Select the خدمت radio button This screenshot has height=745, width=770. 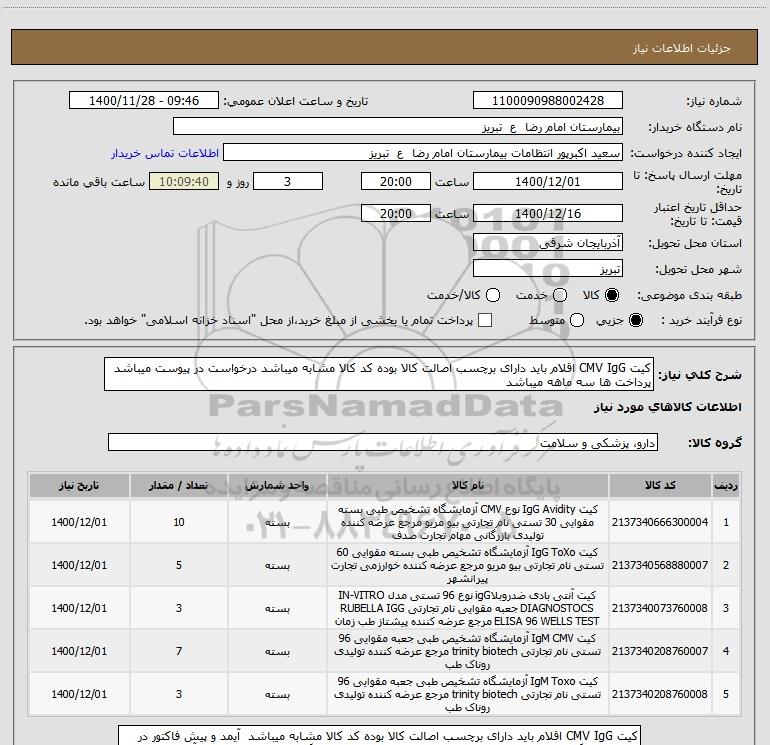560,295
